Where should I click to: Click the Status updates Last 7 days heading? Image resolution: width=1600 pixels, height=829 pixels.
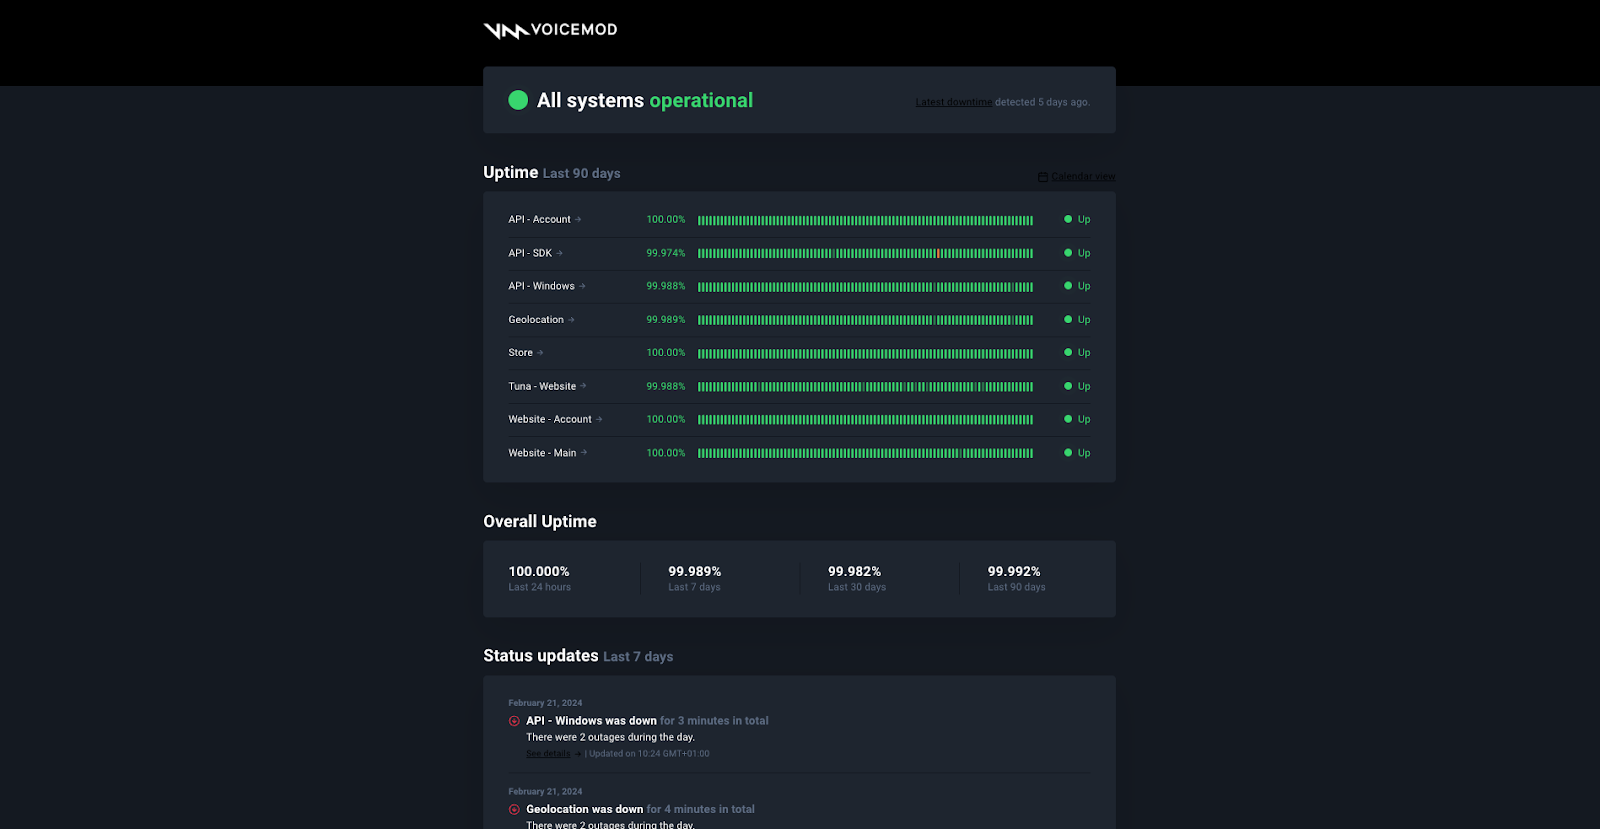578,656
